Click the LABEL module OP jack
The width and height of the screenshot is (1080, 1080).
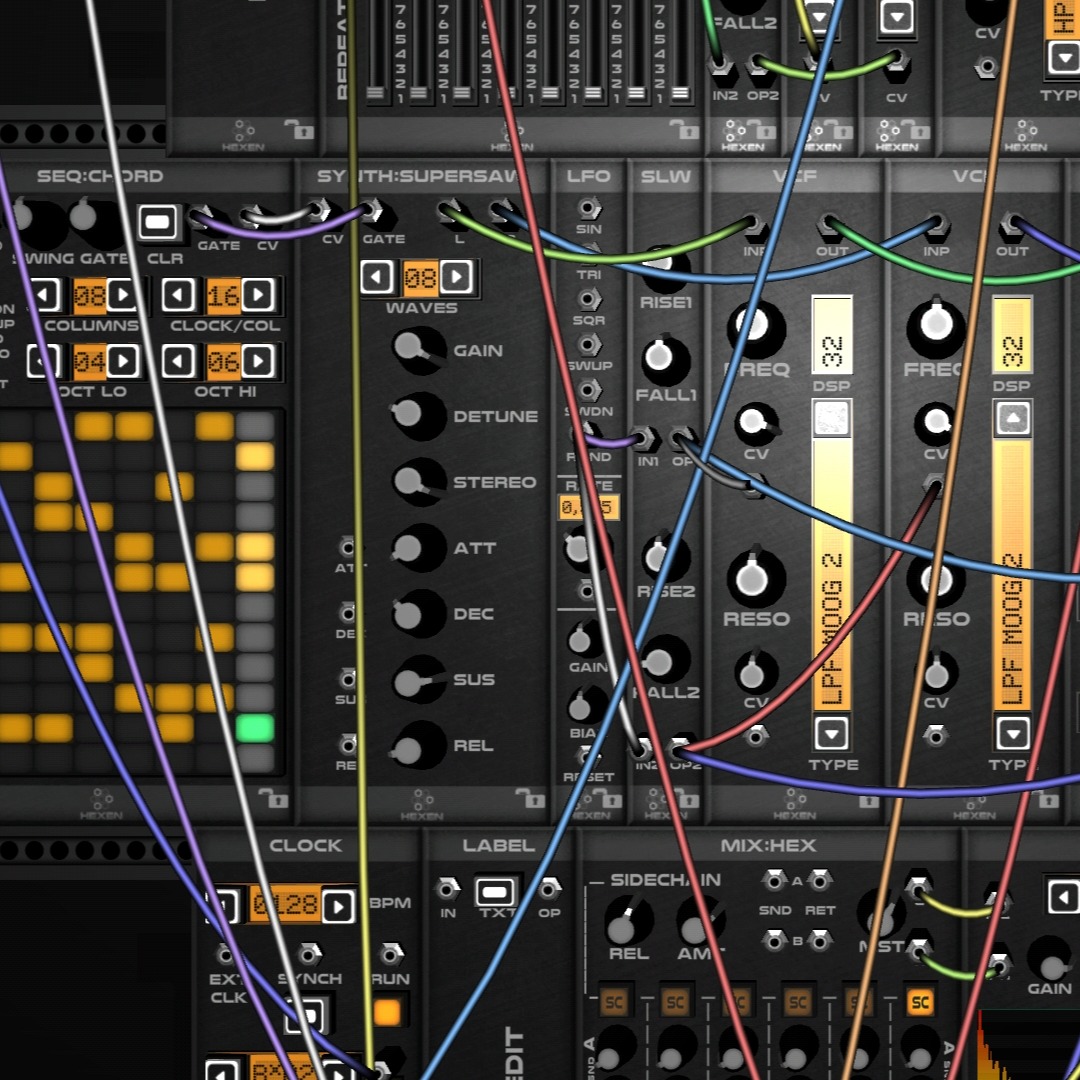(x=549, y=889)
